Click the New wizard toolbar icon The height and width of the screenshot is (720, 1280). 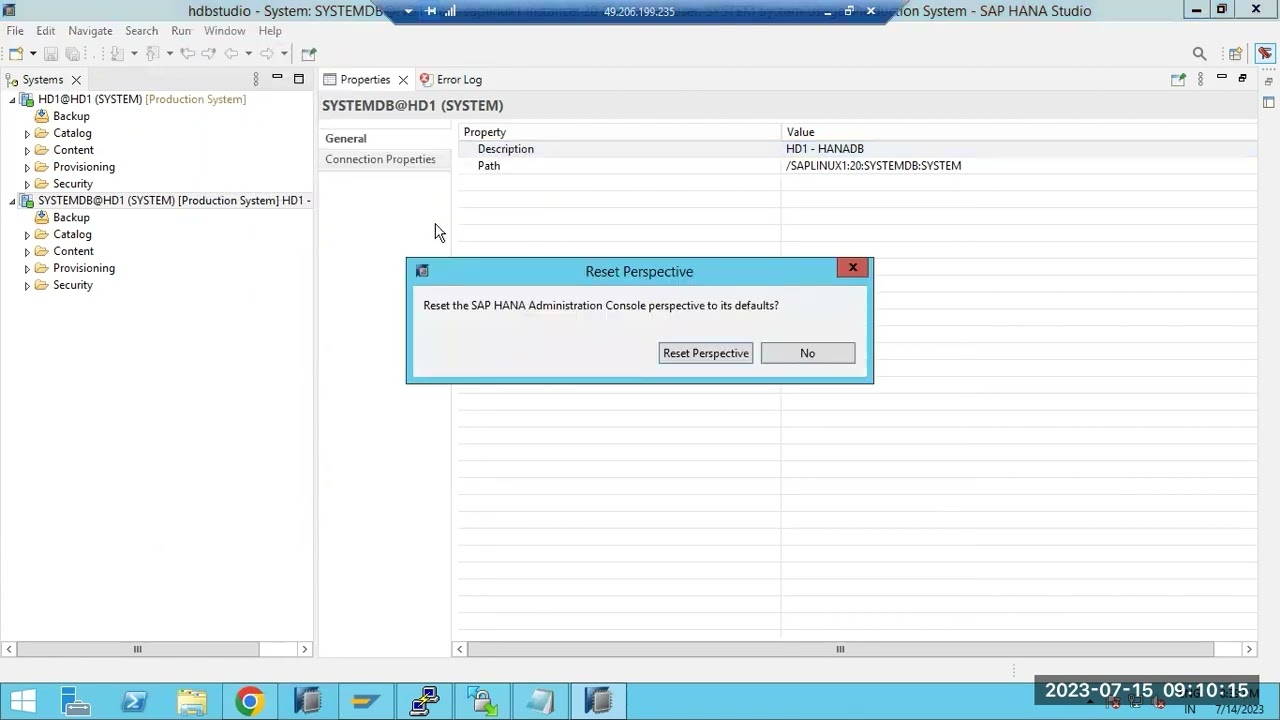[x=16, y=53]
